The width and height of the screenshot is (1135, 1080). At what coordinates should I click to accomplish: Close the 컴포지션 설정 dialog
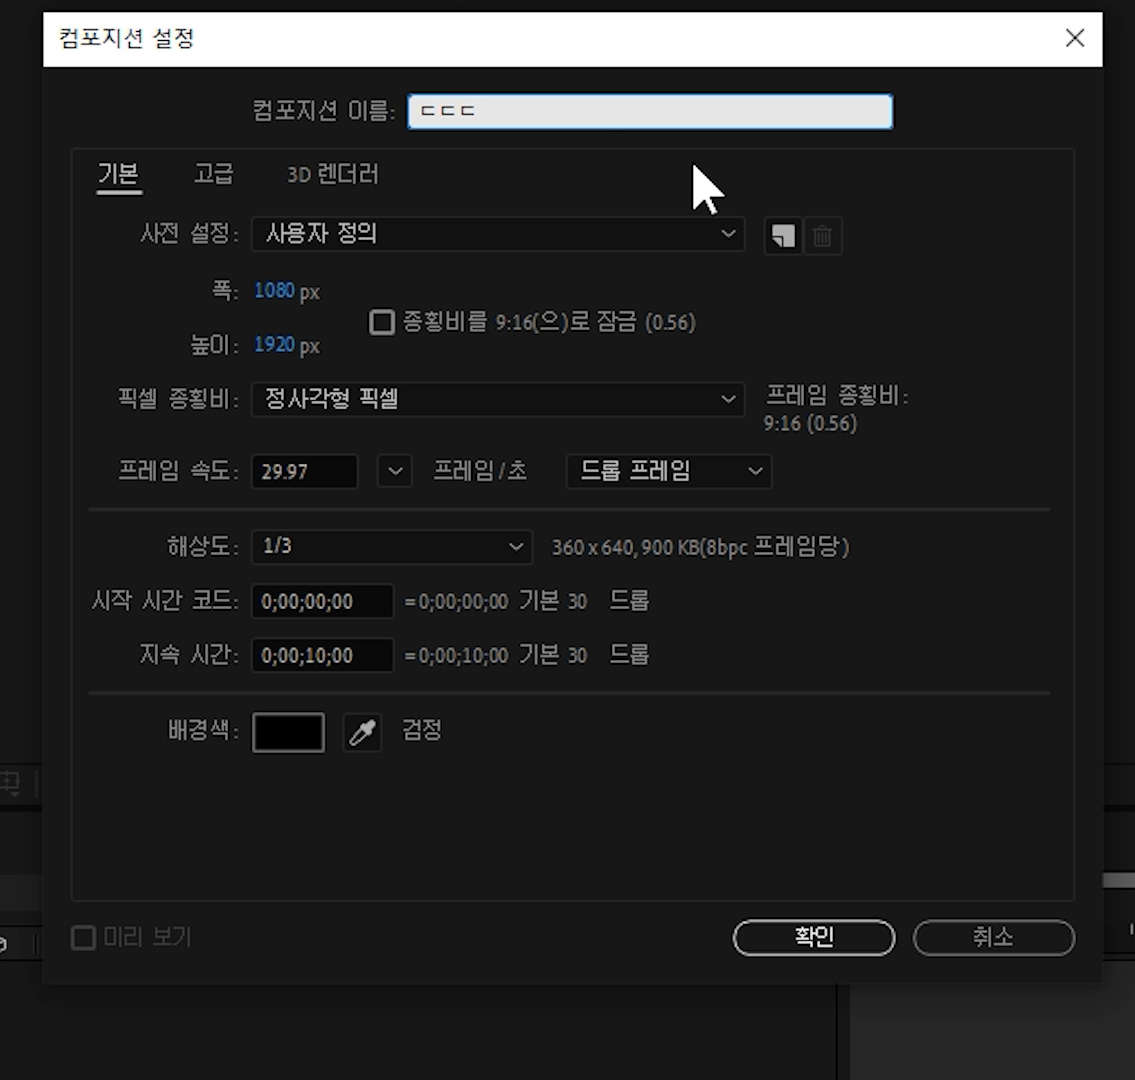click(1075, 38)
